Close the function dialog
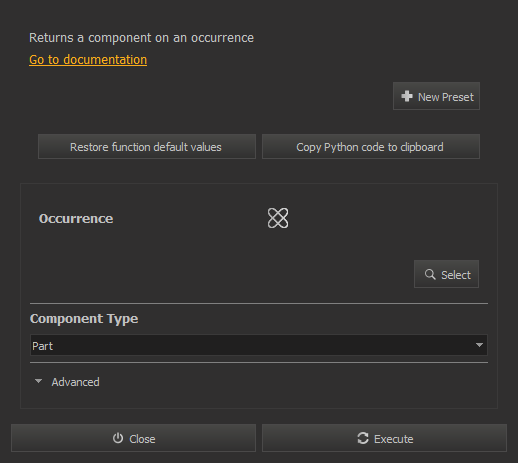 (133, 438)
